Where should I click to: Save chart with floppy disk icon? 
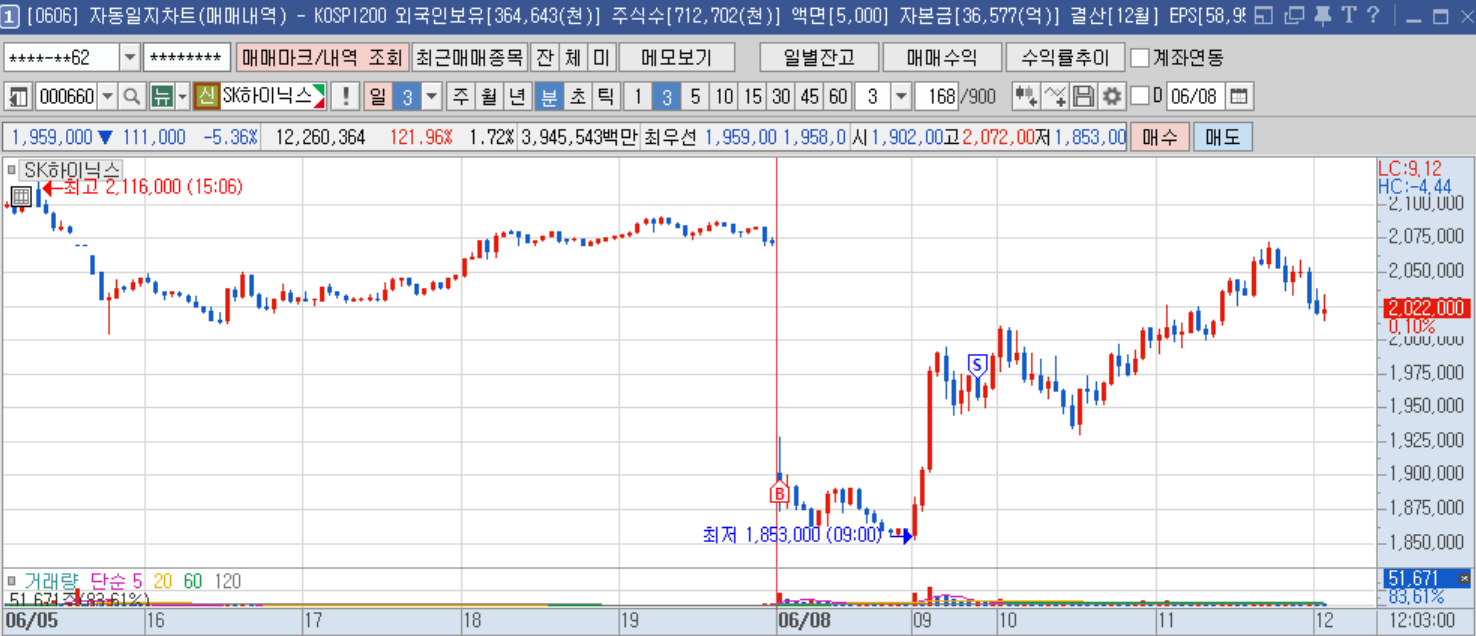pos(1083,97)
